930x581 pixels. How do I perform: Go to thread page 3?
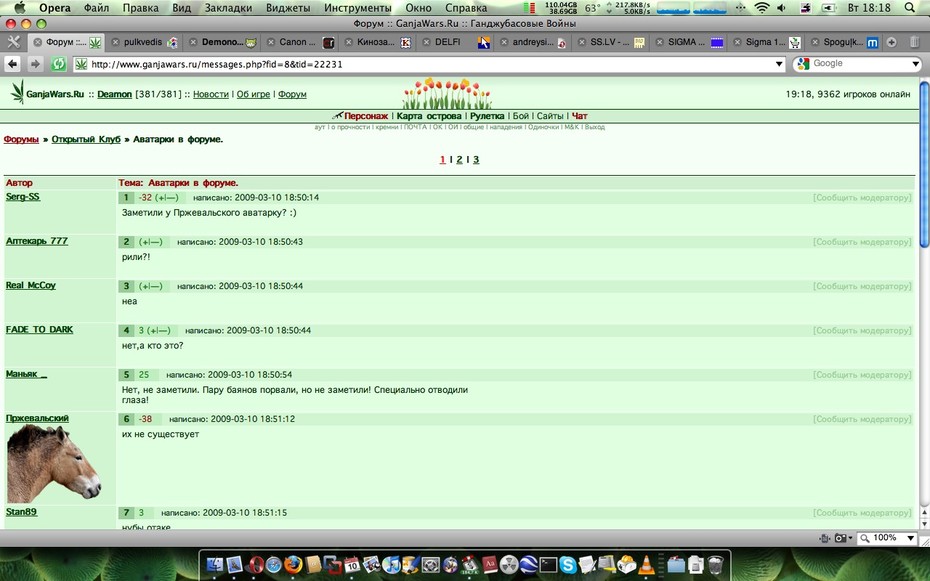point(476,159)
